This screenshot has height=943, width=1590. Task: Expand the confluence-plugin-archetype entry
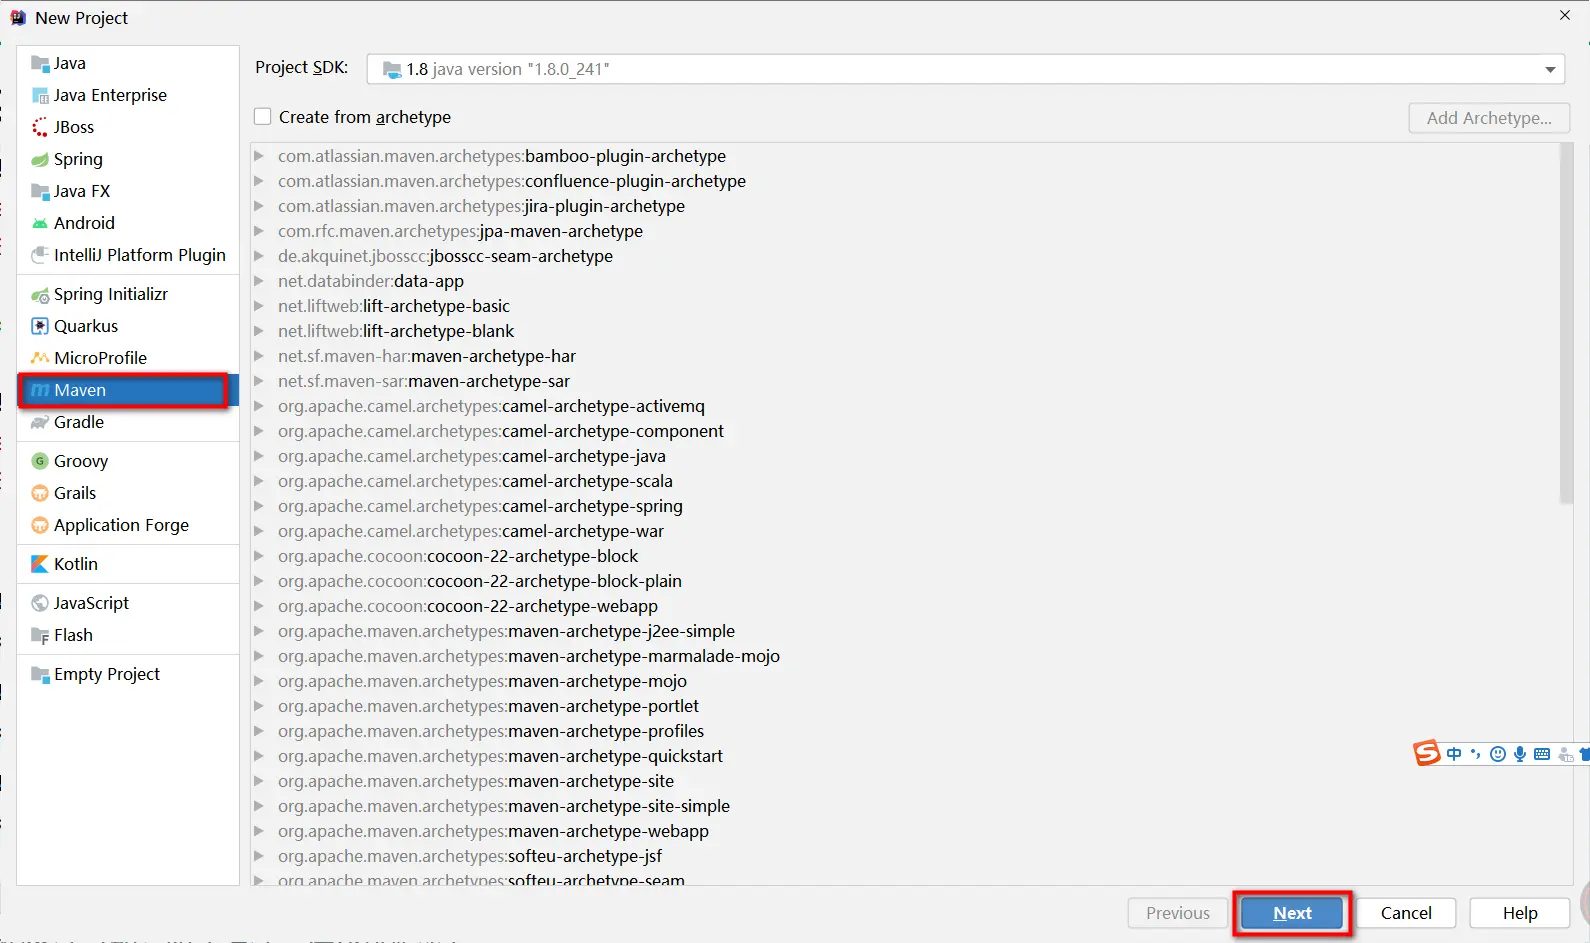(x=259, y=181)
